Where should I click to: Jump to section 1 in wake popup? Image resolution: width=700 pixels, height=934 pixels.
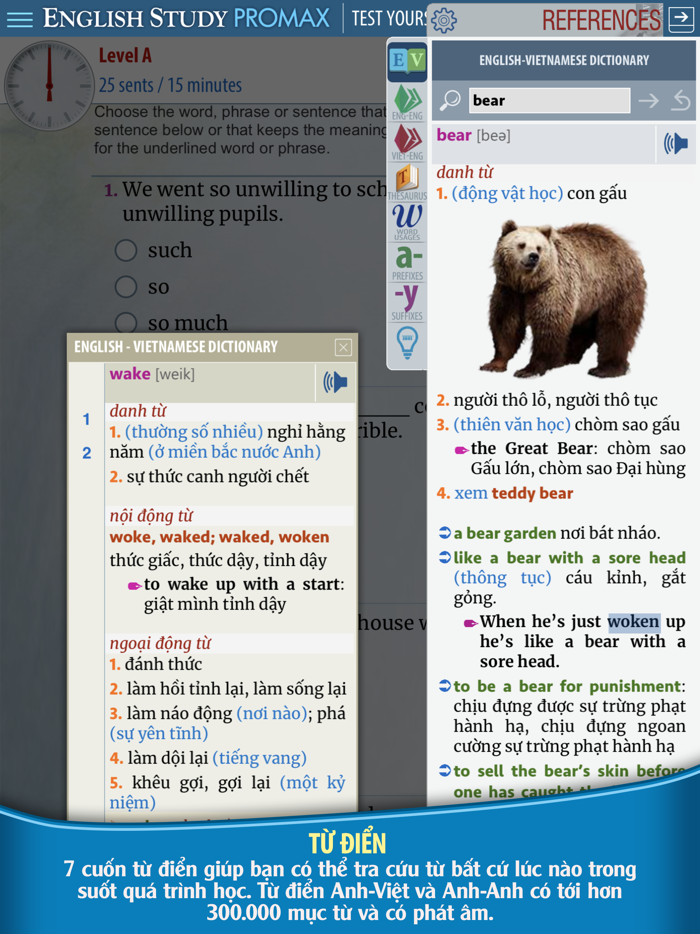[86, 419]
